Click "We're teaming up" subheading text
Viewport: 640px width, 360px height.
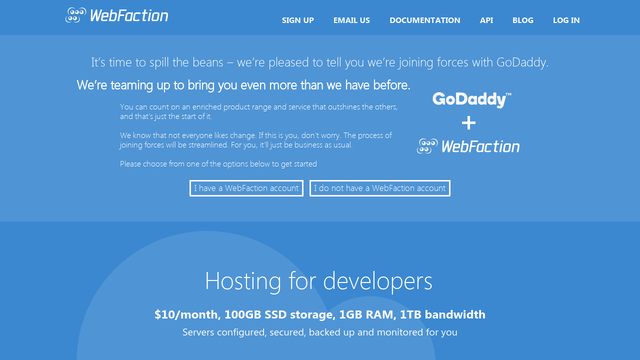point(243,85)
